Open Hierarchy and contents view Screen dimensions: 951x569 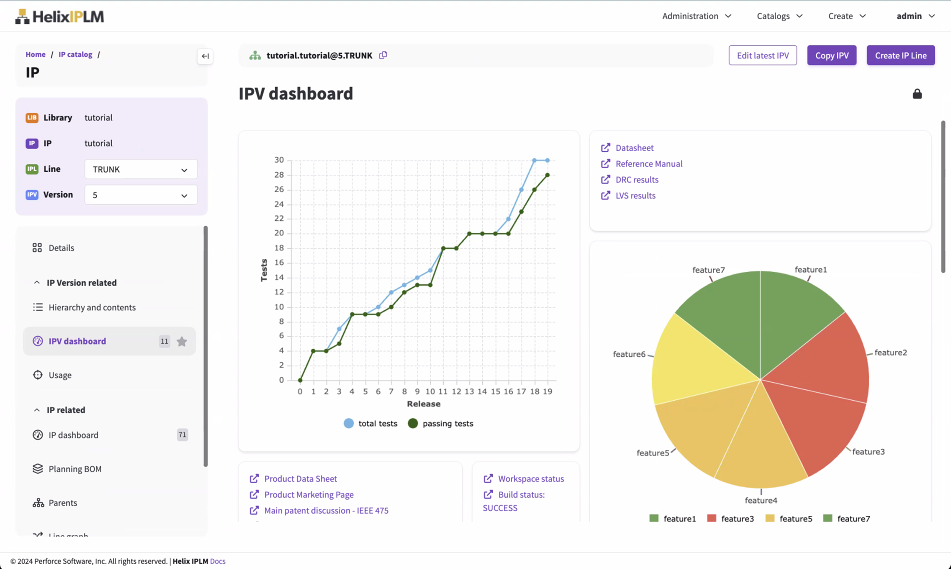(x=92, y=308)
